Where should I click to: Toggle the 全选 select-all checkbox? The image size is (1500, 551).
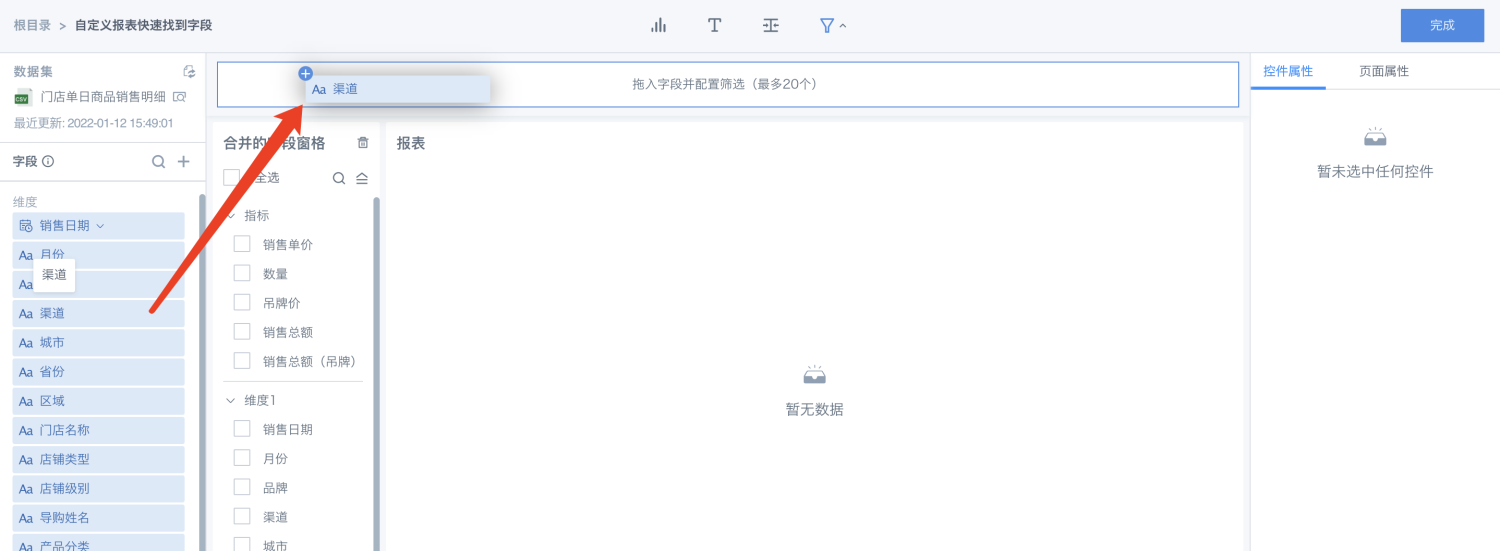point(232,177)
